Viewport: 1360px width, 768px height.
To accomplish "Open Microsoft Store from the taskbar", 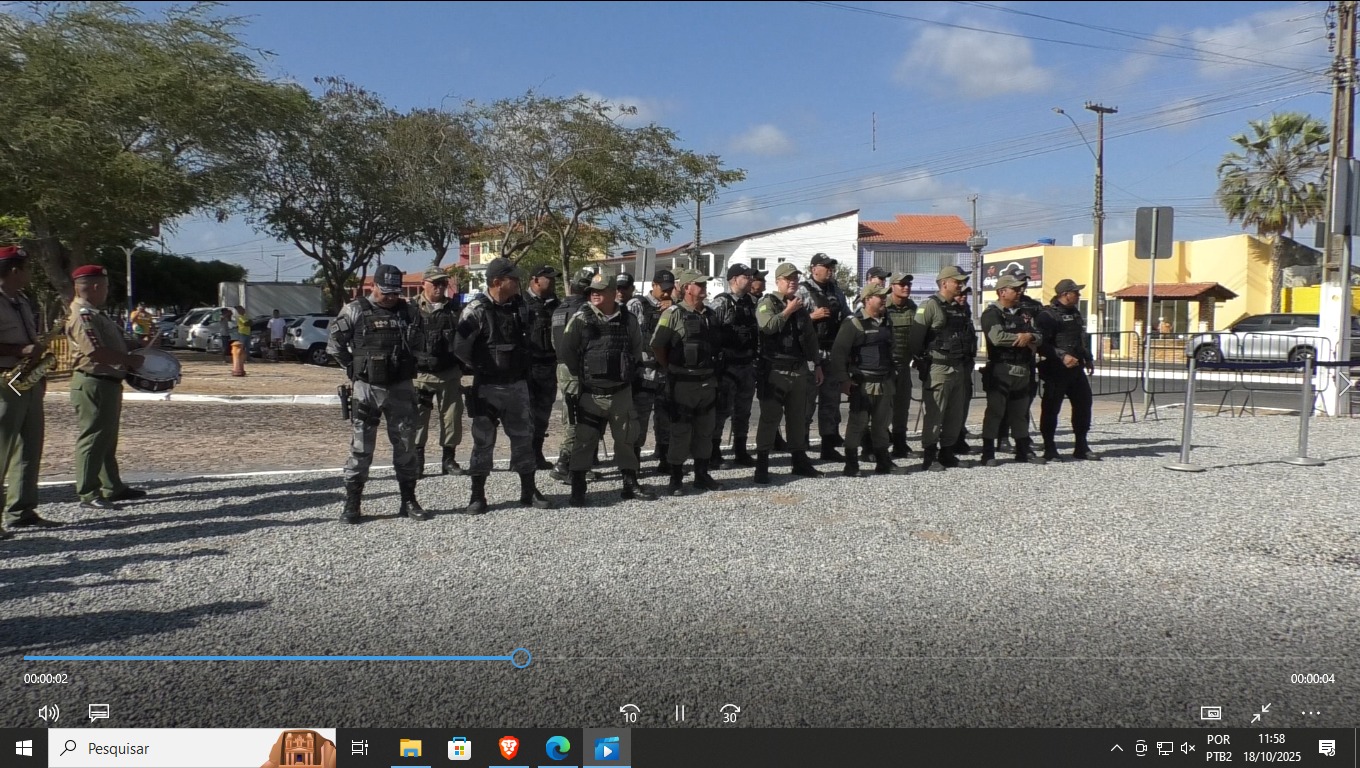I will pos(459,748).
